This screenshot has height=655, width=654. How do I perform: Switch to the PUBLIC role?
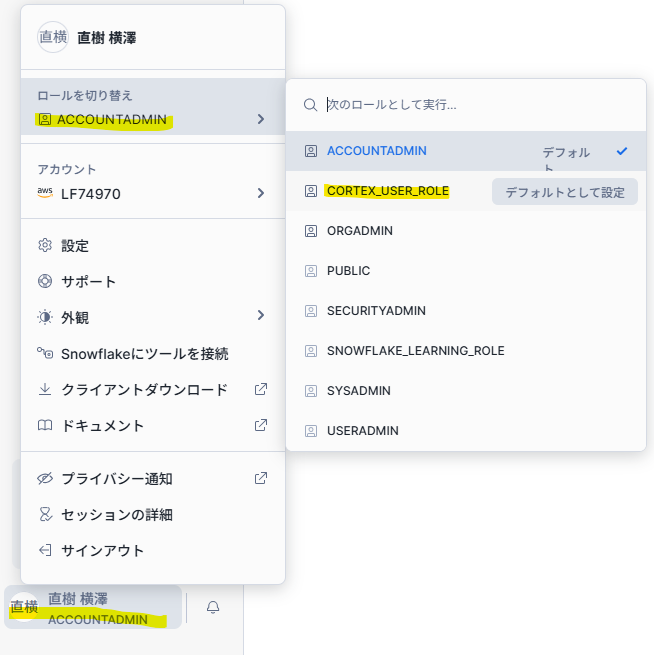[466, 271]
